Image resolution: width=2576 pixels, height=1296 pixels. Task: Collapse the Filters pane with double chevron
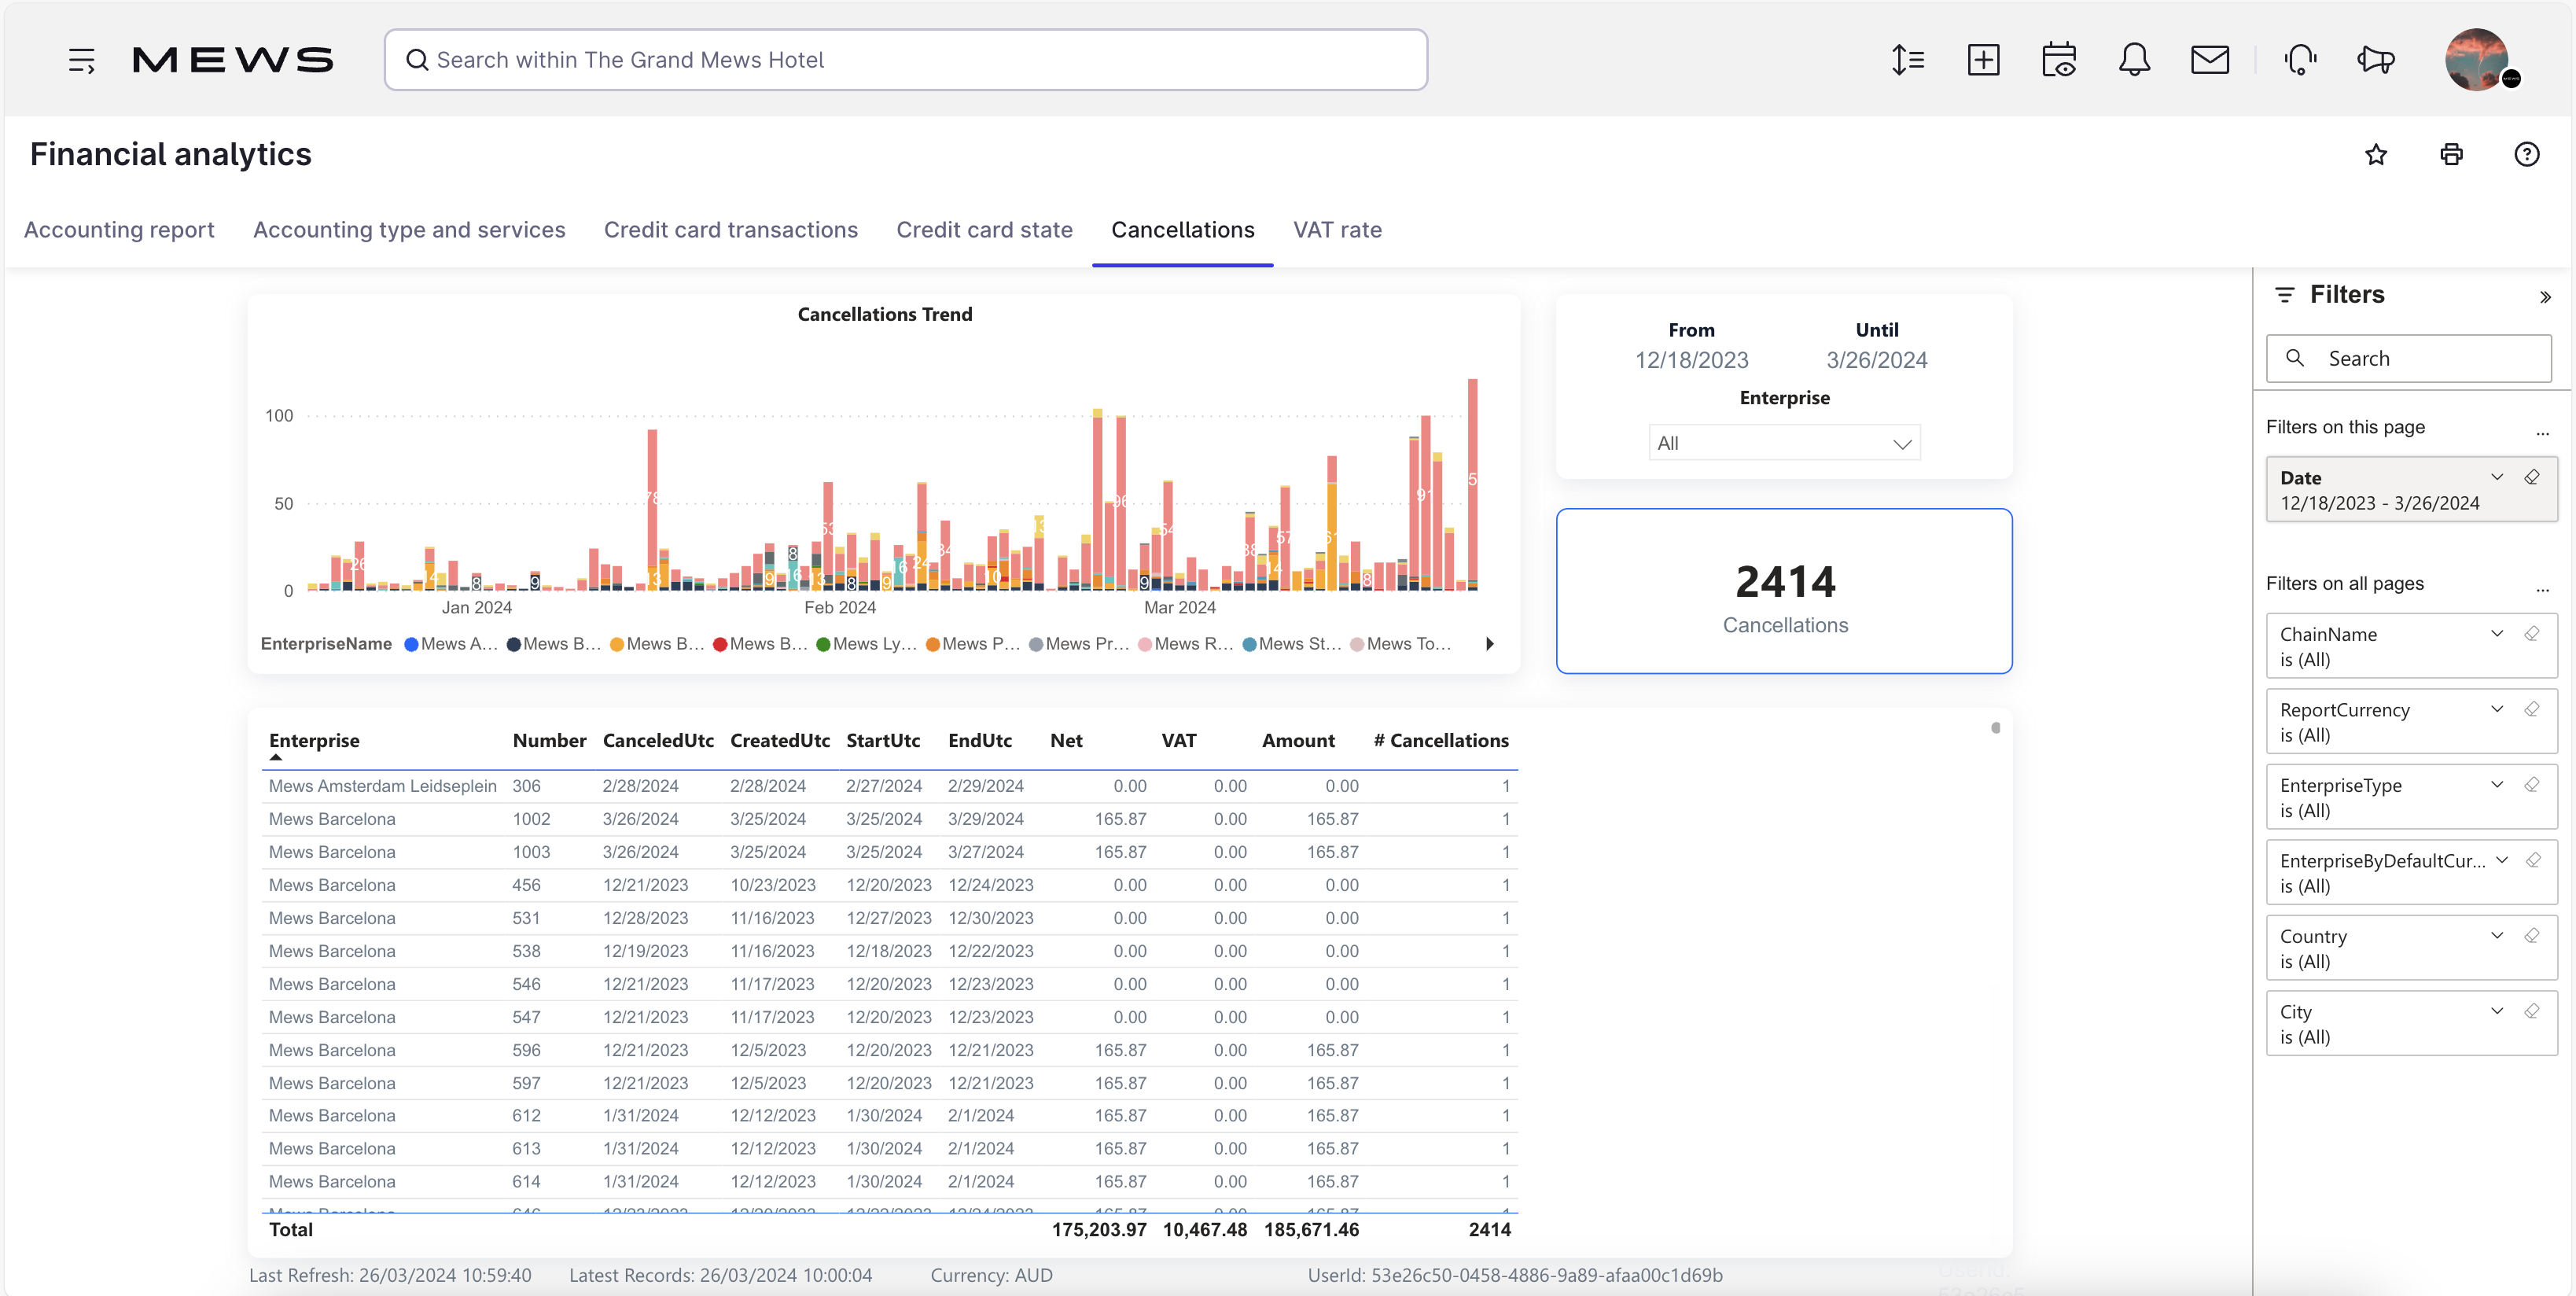point(2545,297)
